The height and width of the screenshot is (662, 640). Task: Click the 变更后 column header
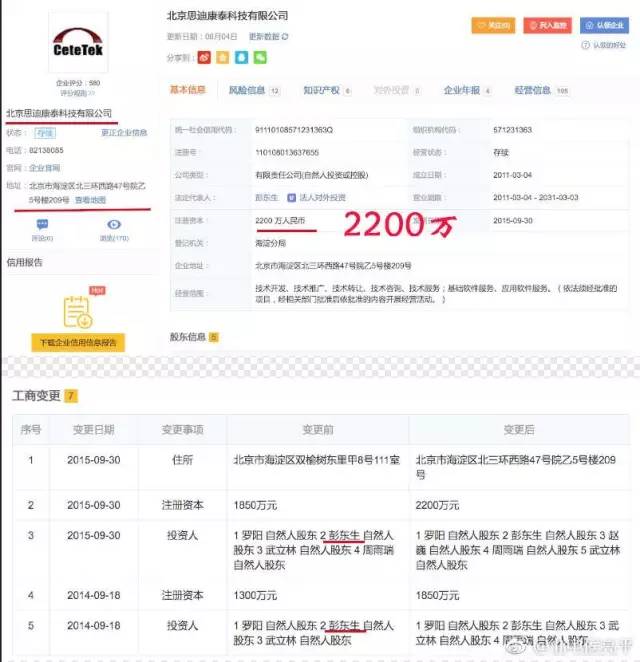coord(519,429)
